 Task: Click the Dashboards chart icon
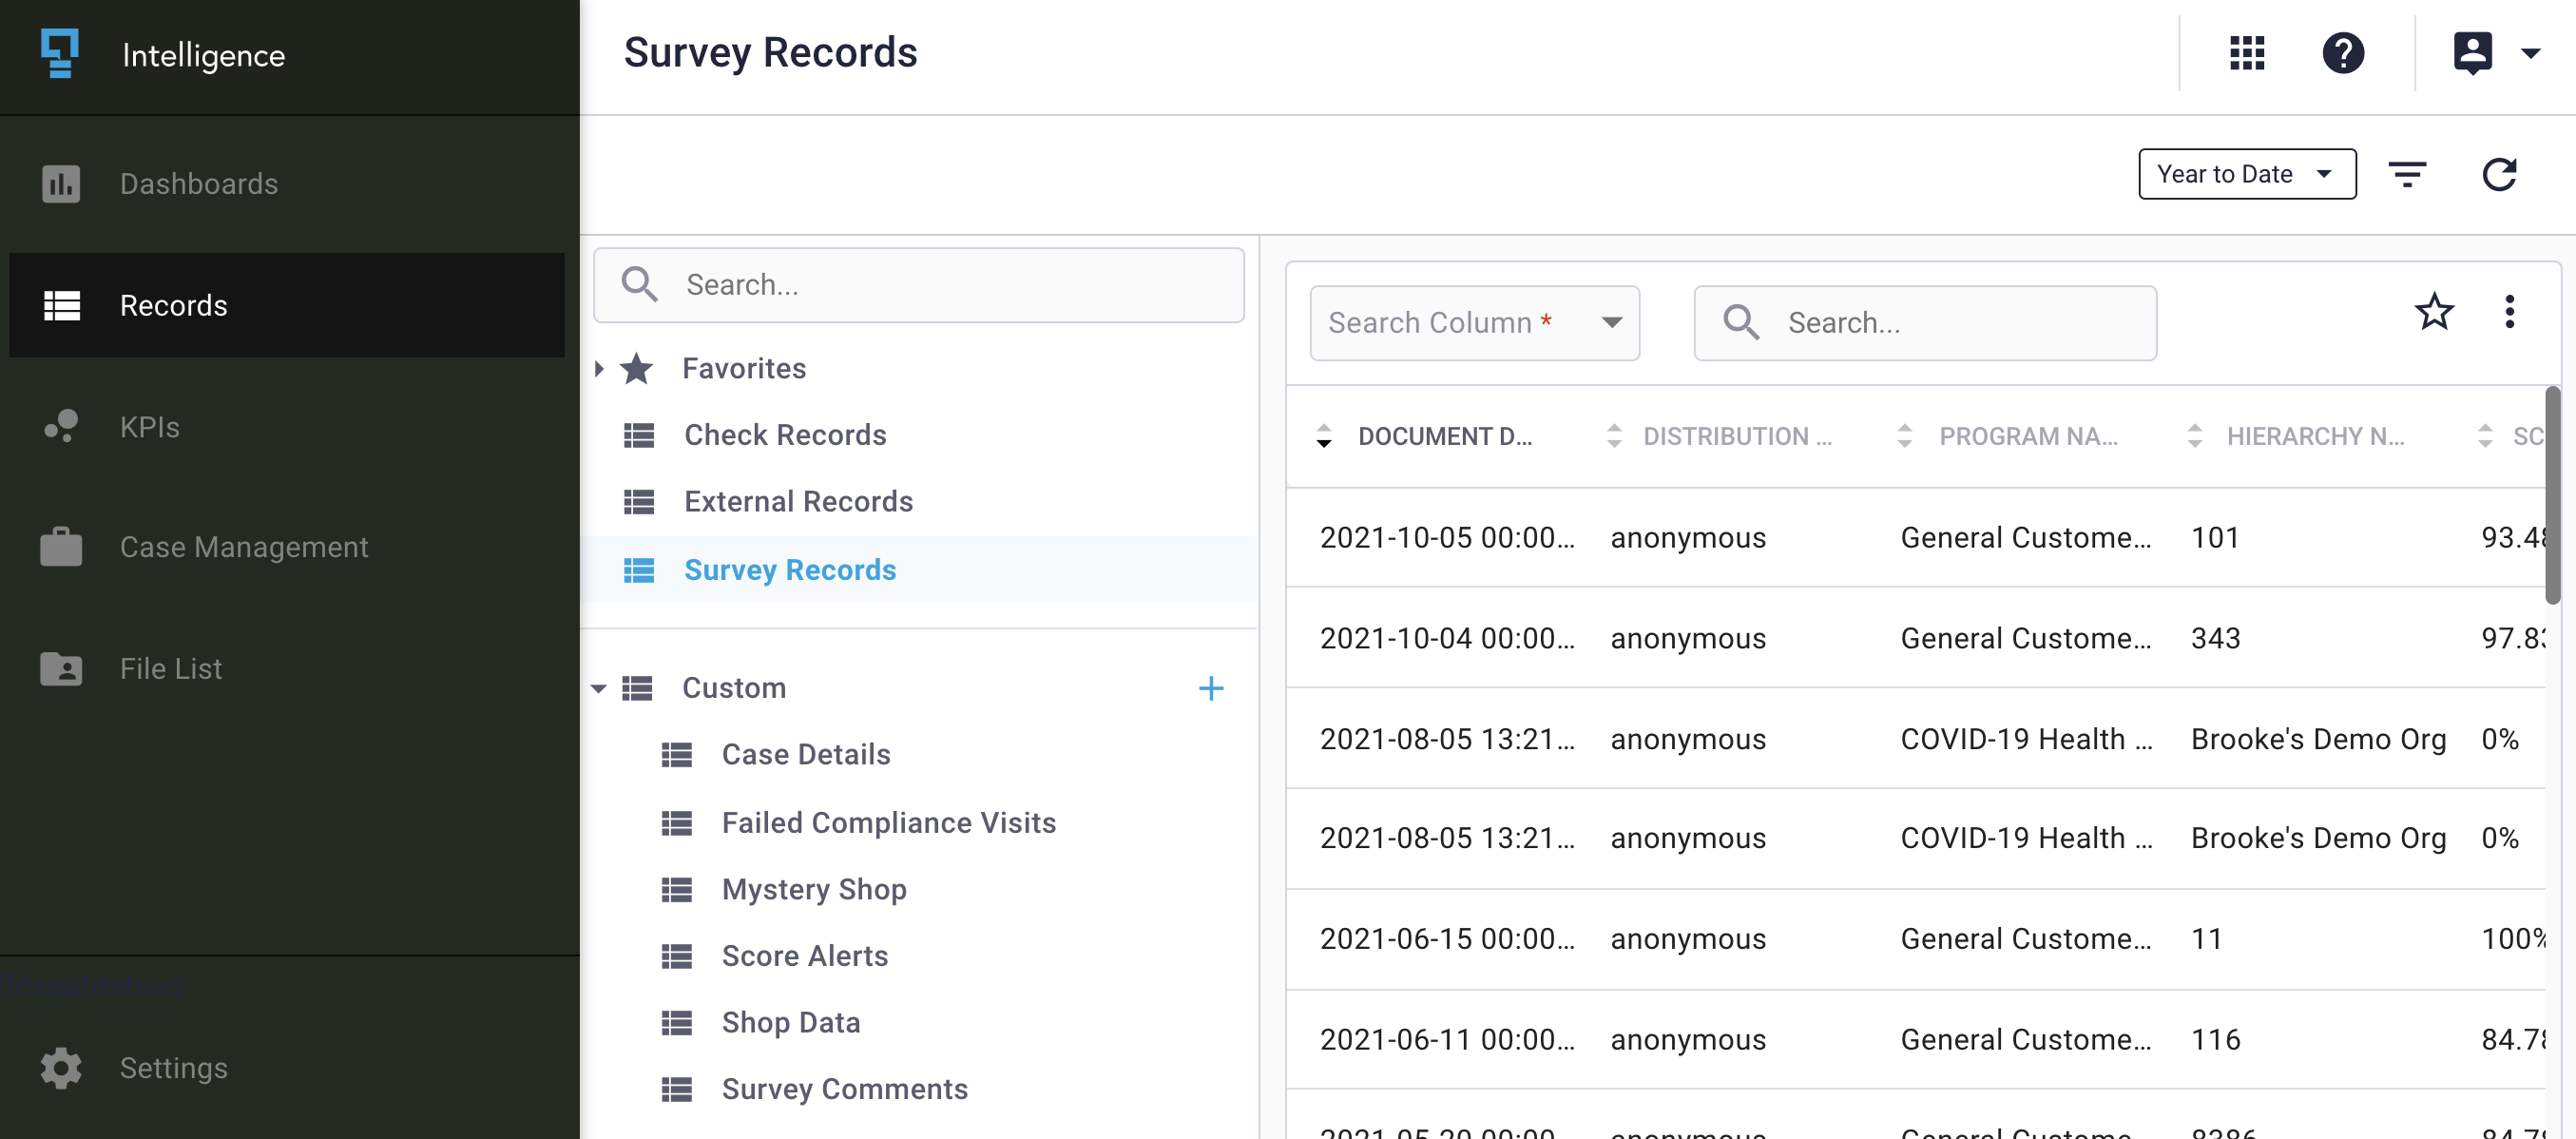point(61,184)
